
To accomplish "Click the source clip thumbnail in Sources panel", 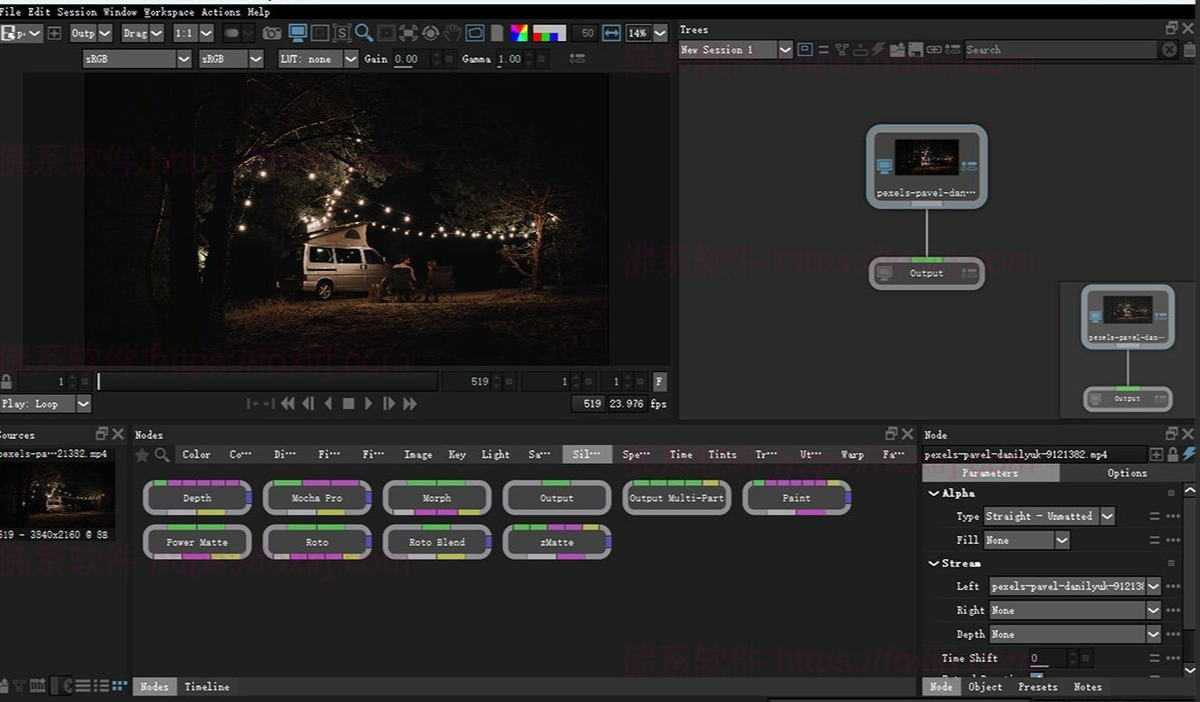I will (56, 492).
